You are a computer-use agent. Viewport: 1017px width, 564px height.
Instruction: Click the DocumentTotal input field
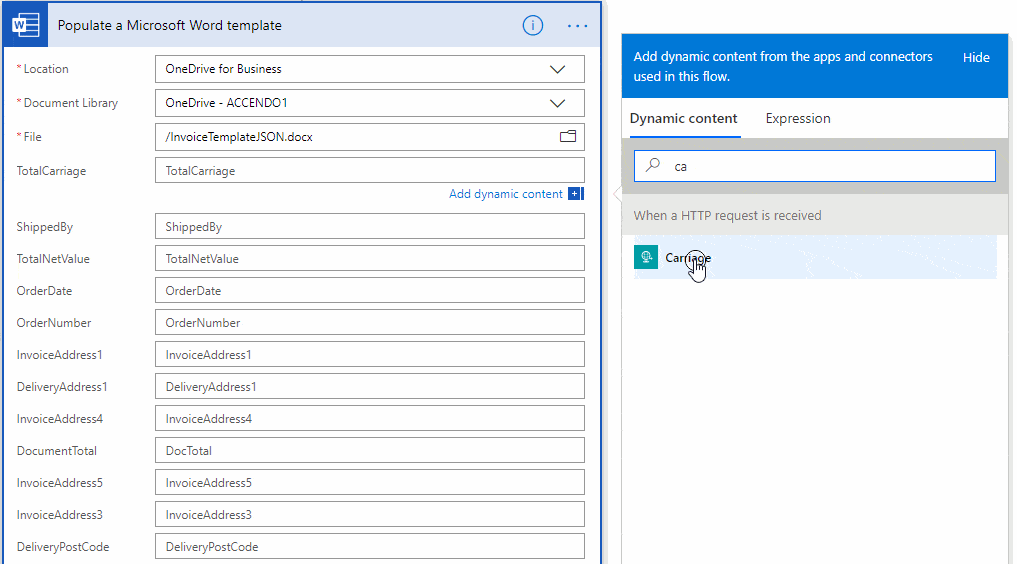click(370, 451)
